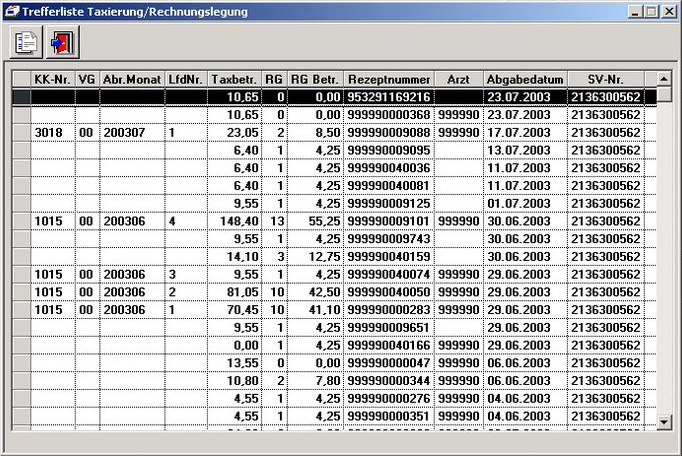Click the Taxbetr. cell showing 148,40
This screenshot has width=682, height=456.
coord(236,221)
